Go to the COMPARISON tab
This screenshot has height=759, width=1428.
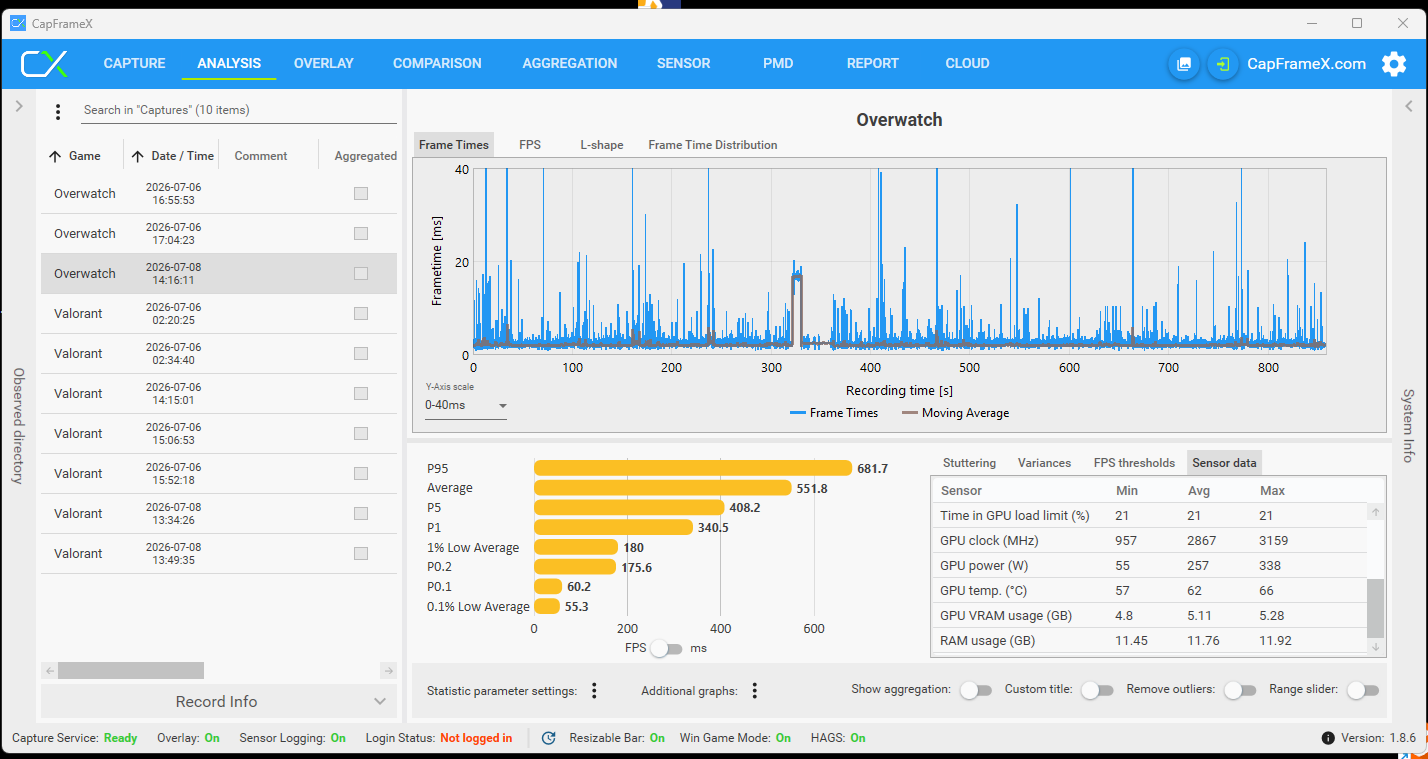[437, 63]
